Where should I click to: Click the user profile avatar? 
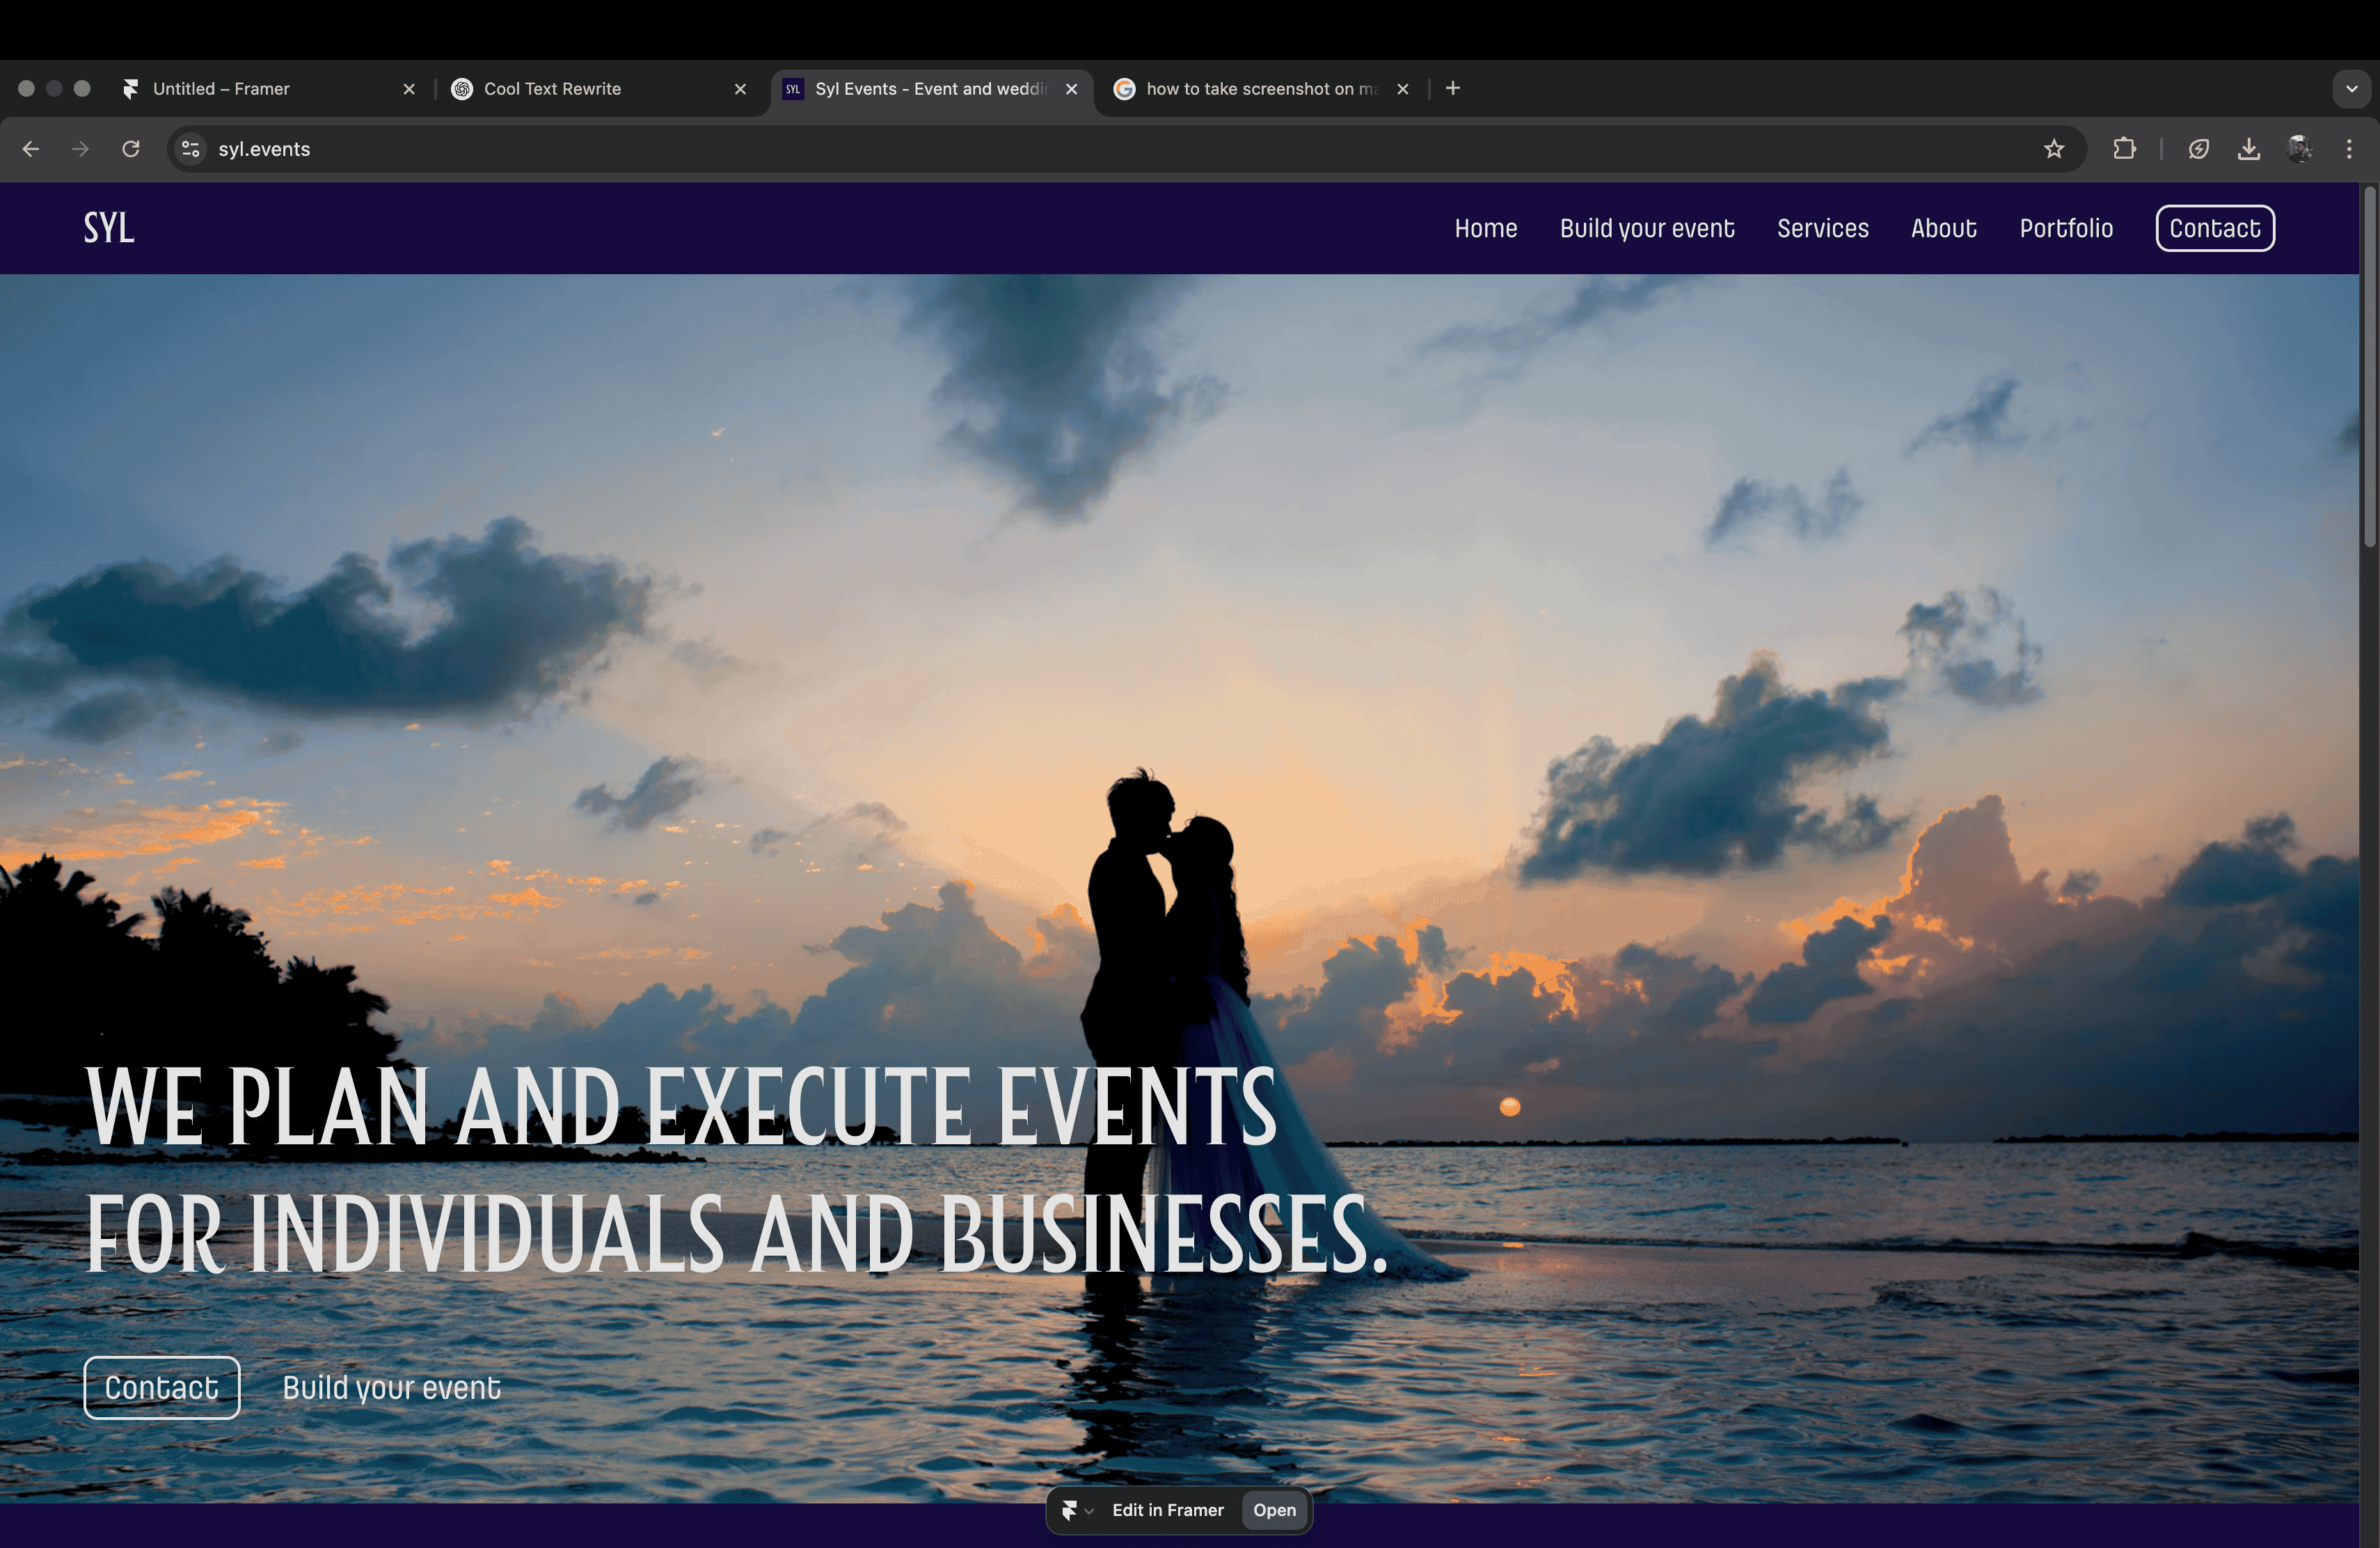point(2299,149)
